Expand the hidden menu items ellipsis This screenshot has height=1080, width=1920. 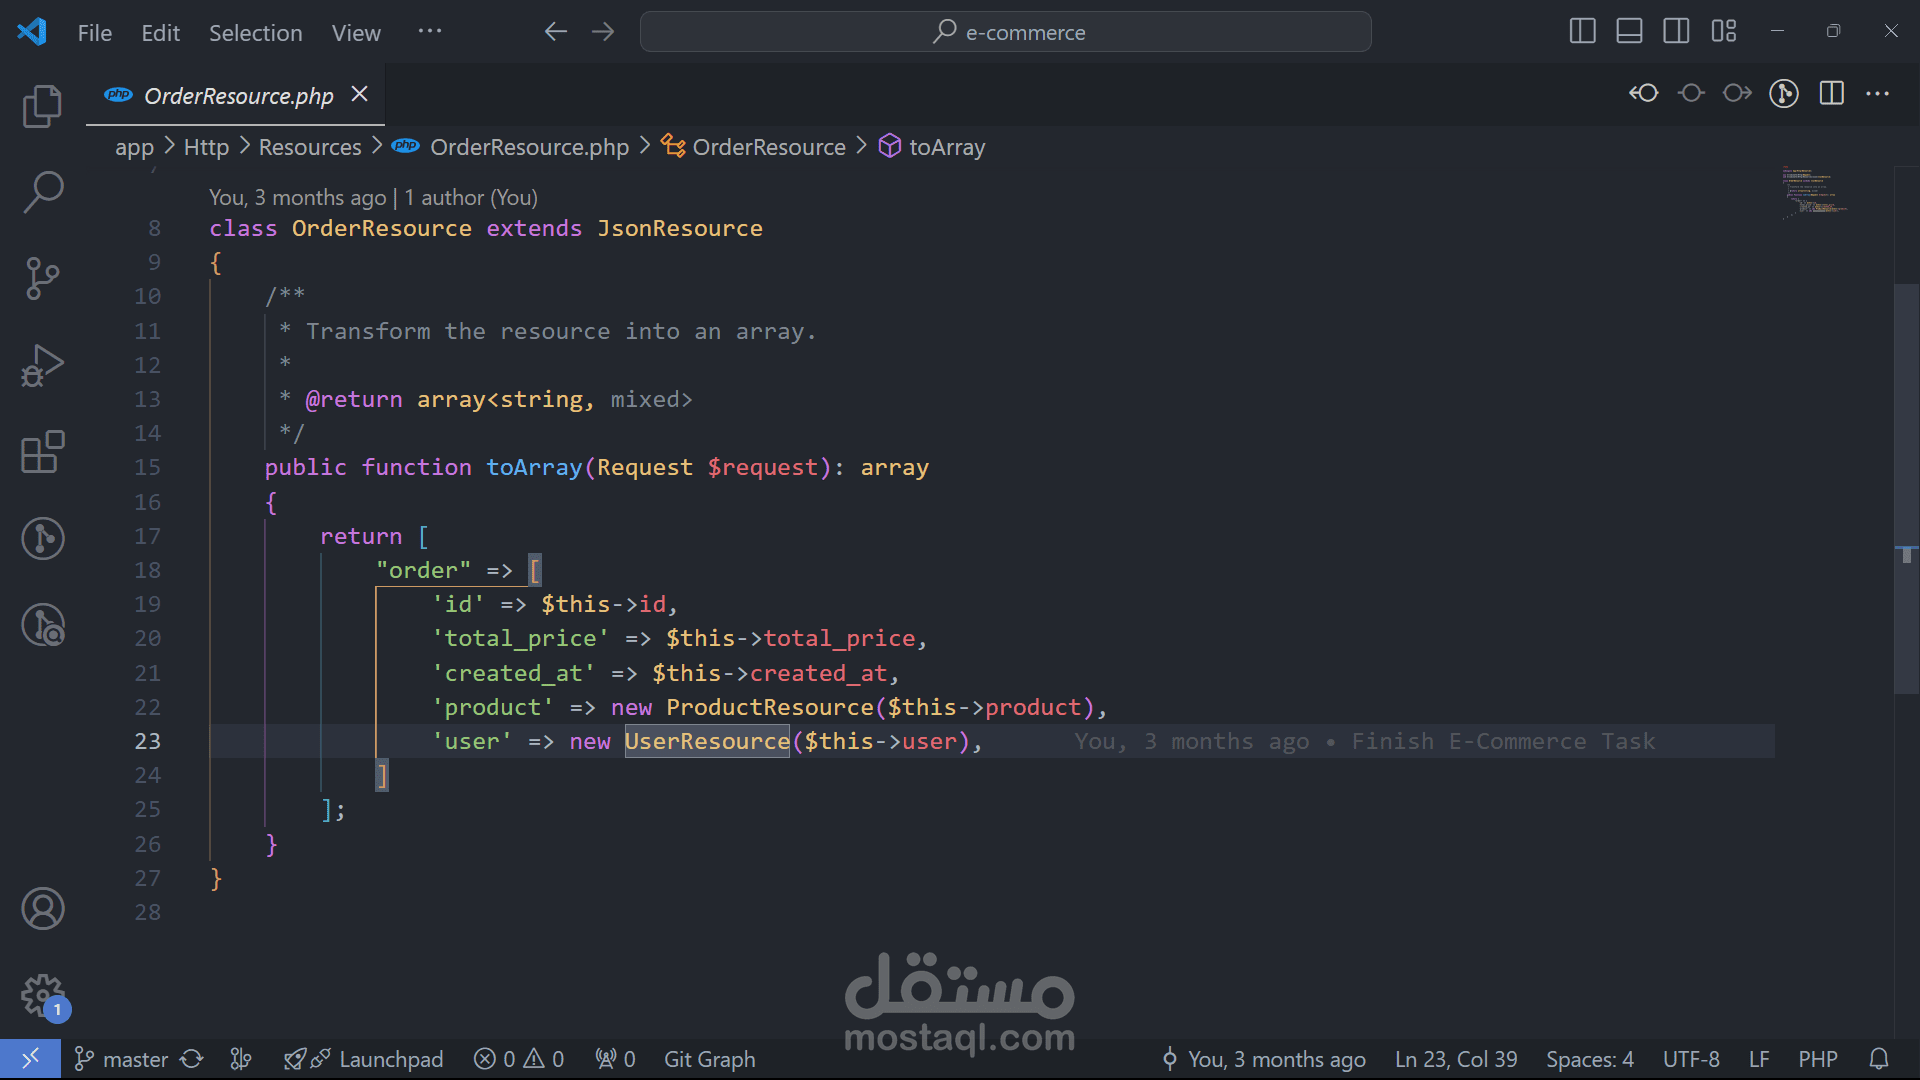pyautogui.click(x=430, y=32)
